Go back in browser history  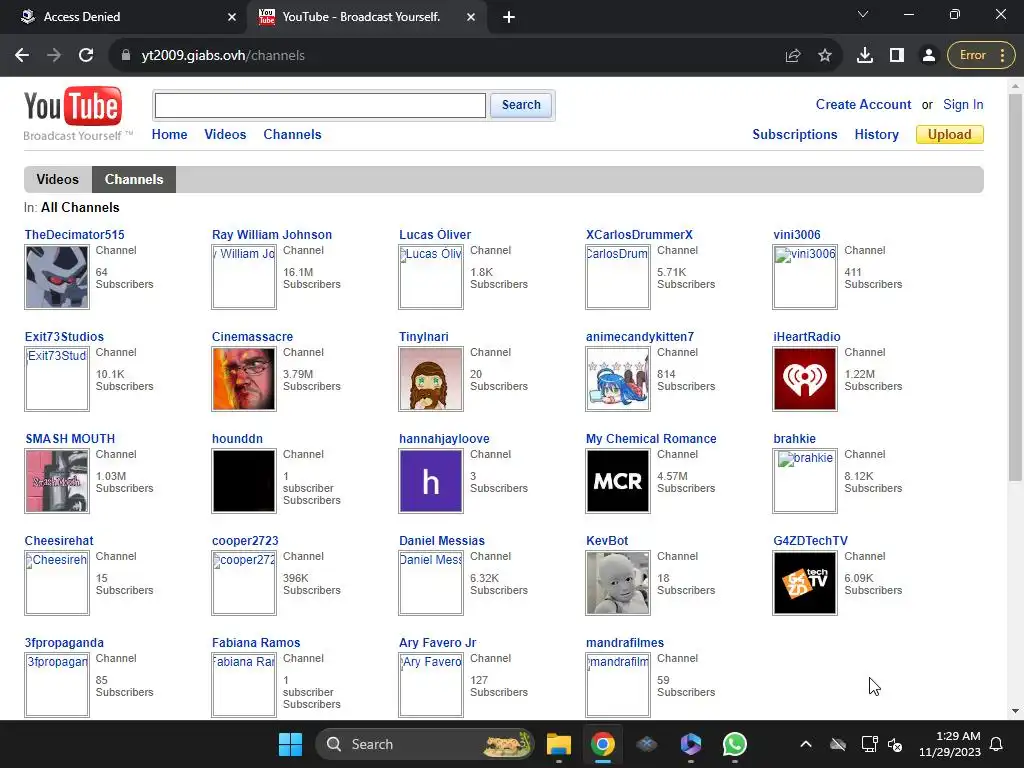[22, 56]
